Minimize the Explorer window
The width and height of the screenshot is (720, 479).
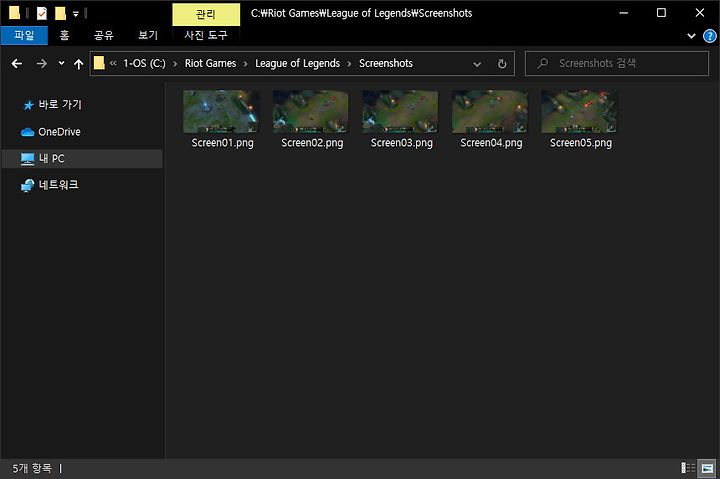624,13
